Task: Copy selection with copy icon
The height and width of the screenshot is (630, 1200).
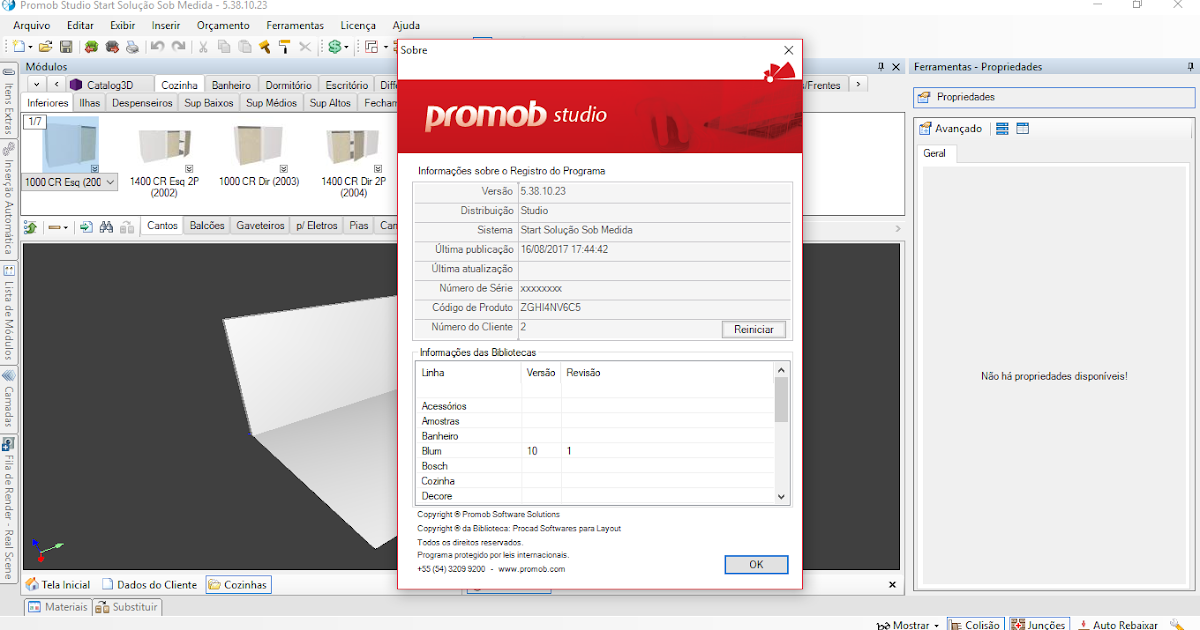Action: point(224,46)
